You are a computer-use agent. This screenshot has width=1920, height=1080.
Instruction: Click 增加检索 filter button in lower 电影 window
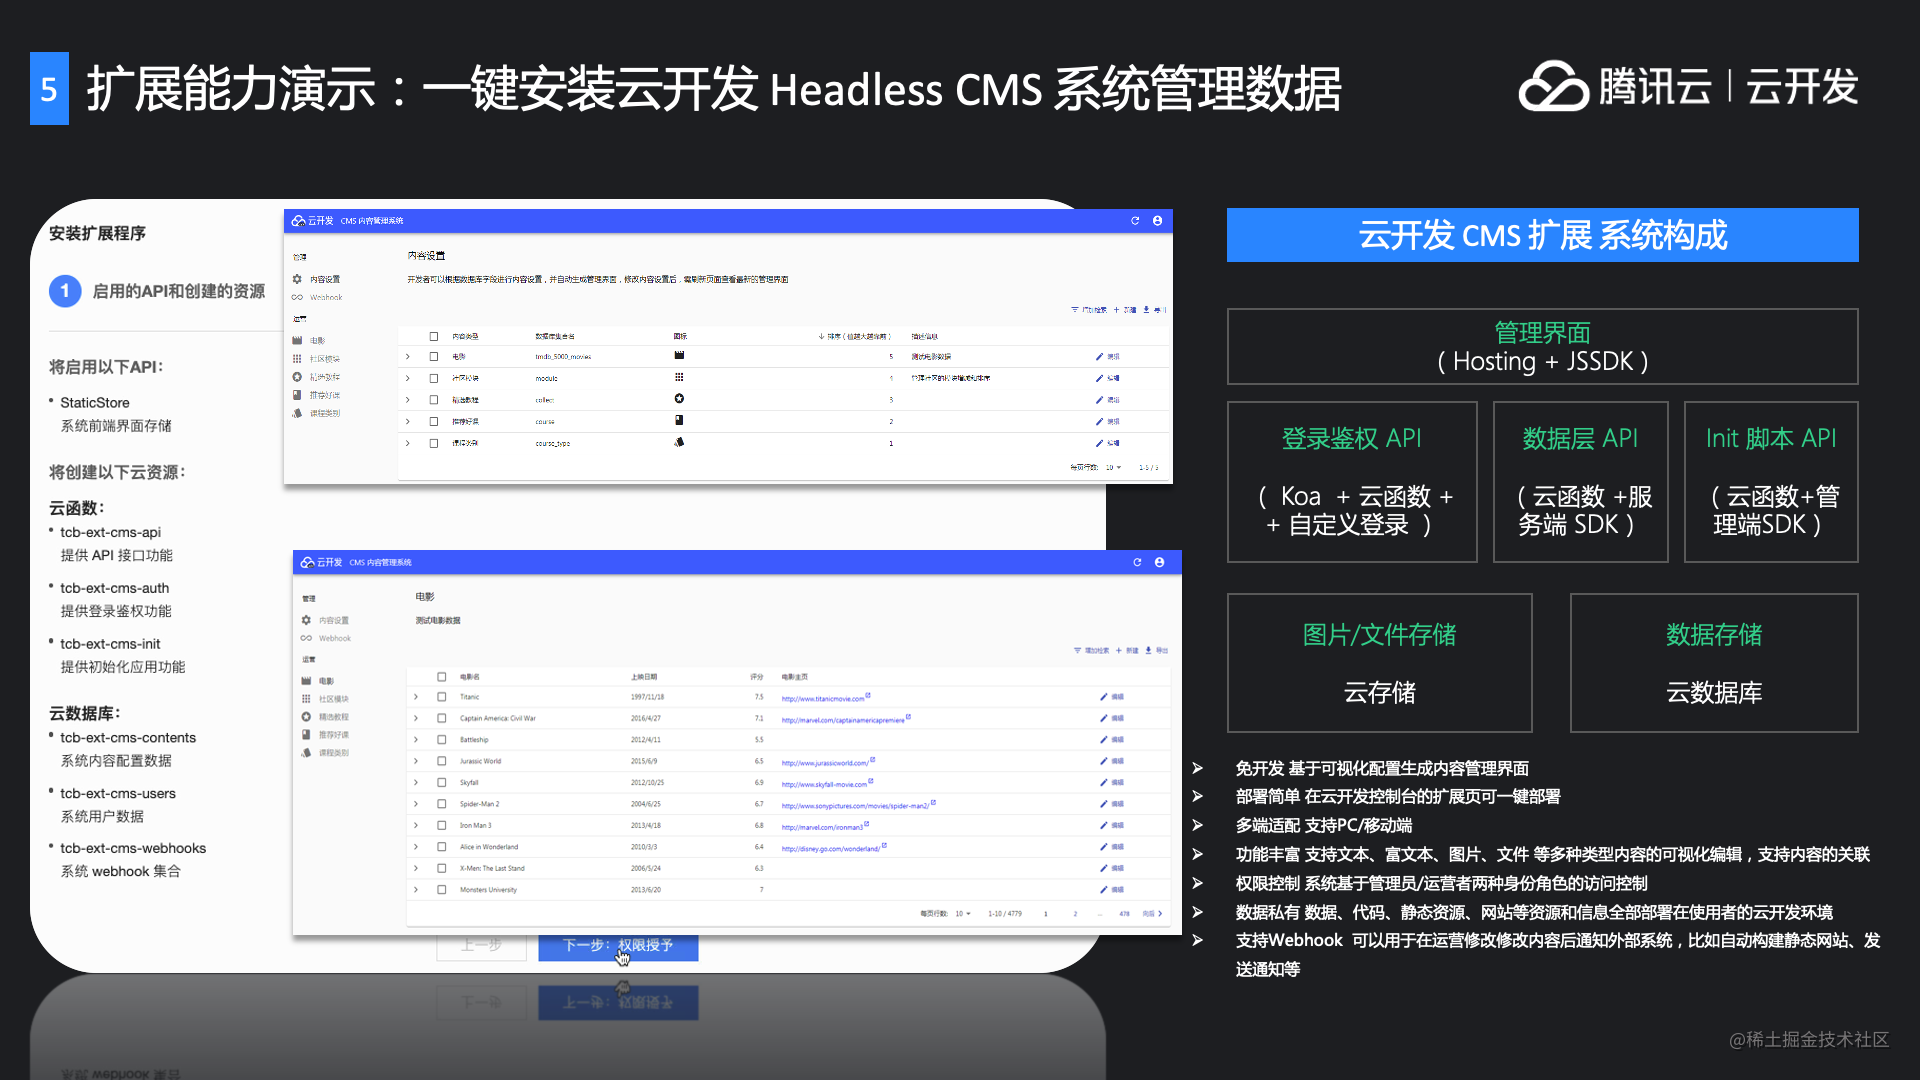(x=1092, y=651)
